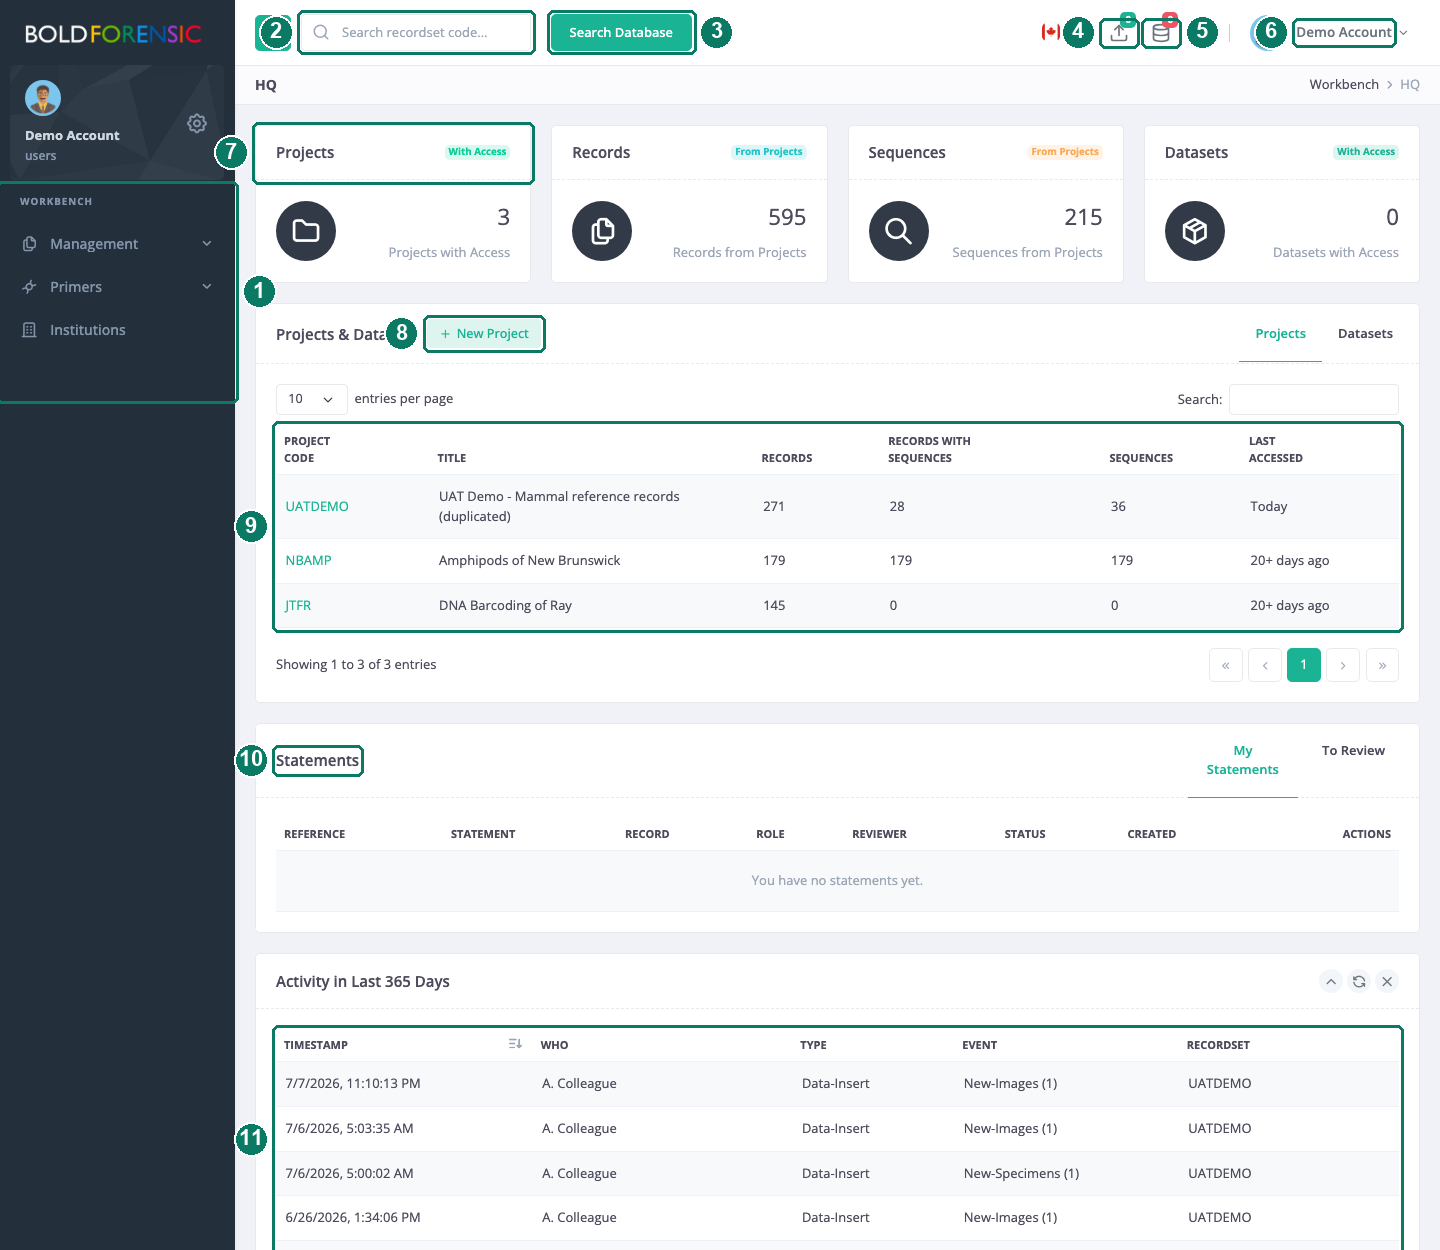Switch to the To Review tab
The width and height of the screenshot is (1440, 1250).
(x=1353, y=751)
